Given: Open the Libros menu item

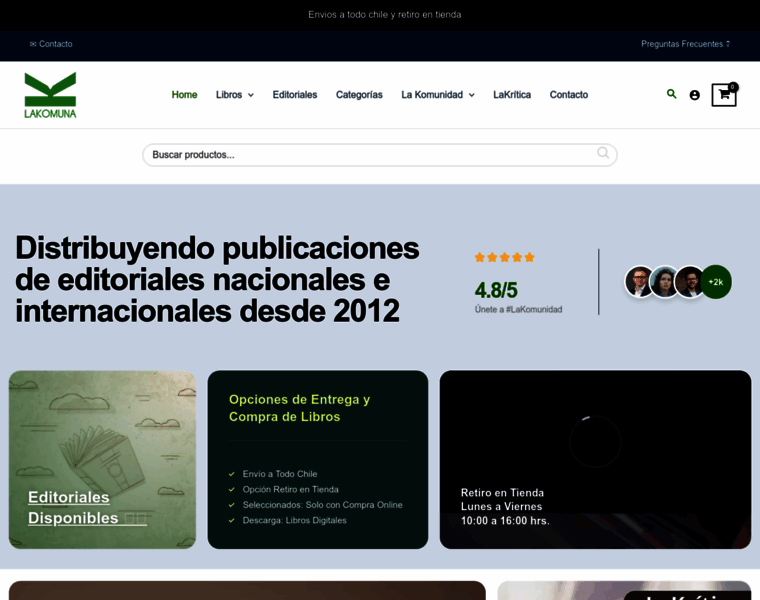Looking at the screenshot, I should click(229, 95).
